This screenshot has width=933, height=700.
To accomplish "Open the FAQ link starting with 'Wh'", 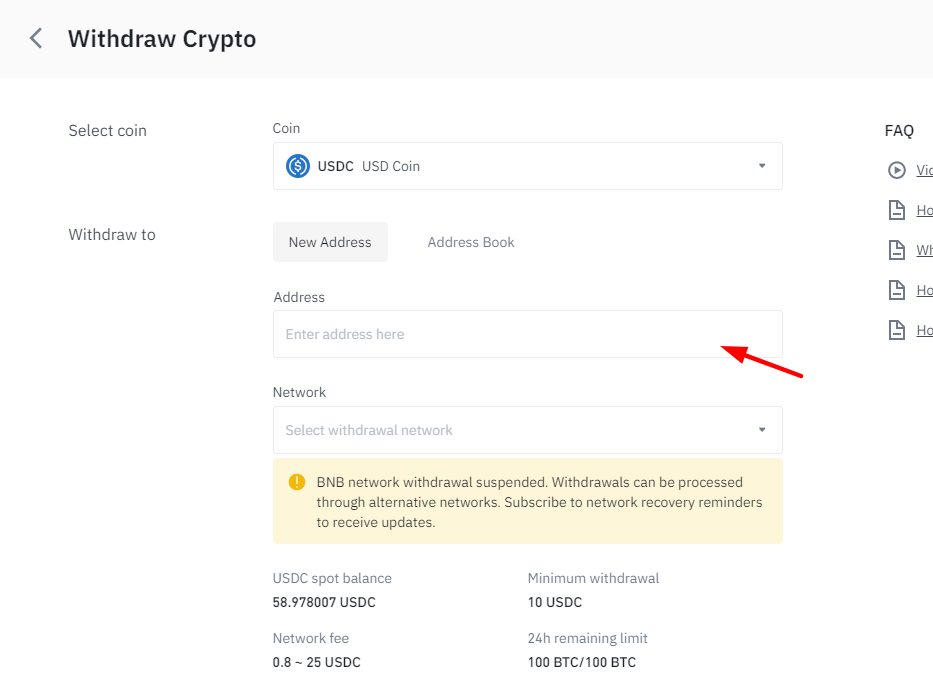I will click(x=925, y=250).
